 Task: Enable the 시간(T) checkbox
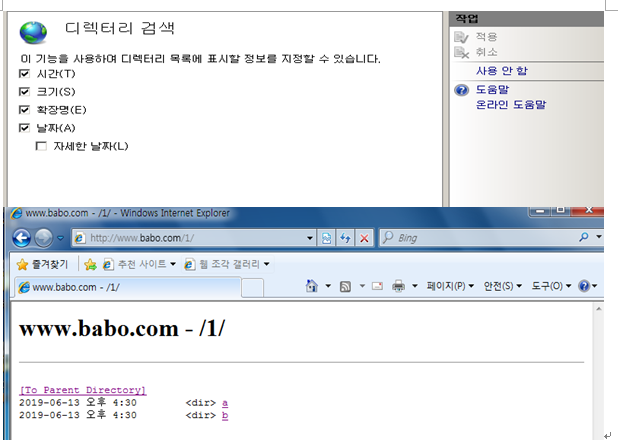[x=24, y=74]
